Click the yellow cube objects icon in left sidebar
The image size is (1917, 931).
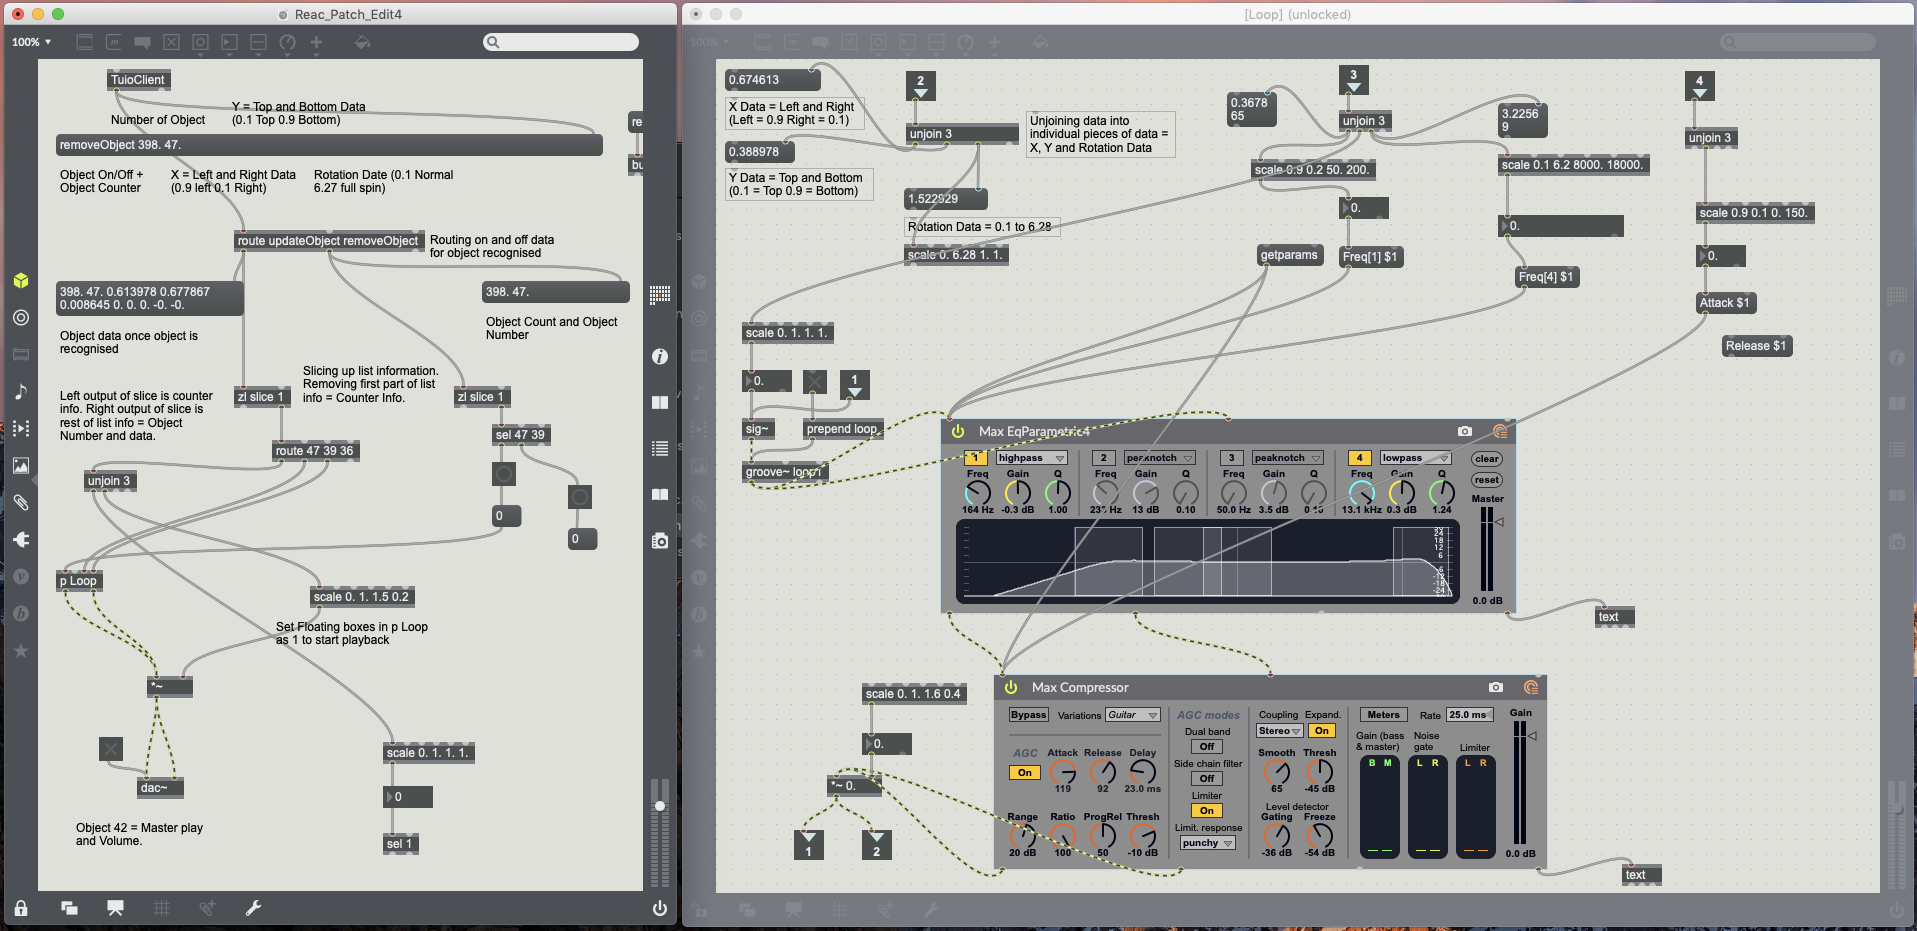[21, 281]
